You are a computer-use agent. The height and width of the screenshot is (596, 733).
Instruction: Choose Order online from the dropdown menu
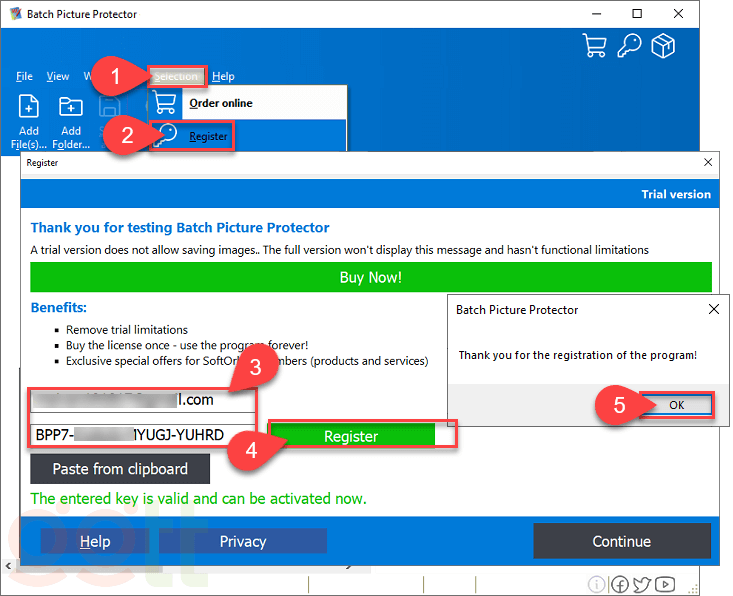[x=220, y=103]
